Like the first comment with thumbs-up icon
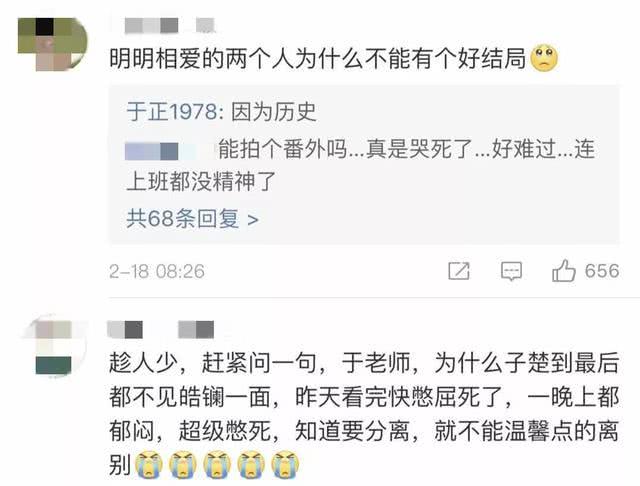 click(x=564, y=271)
